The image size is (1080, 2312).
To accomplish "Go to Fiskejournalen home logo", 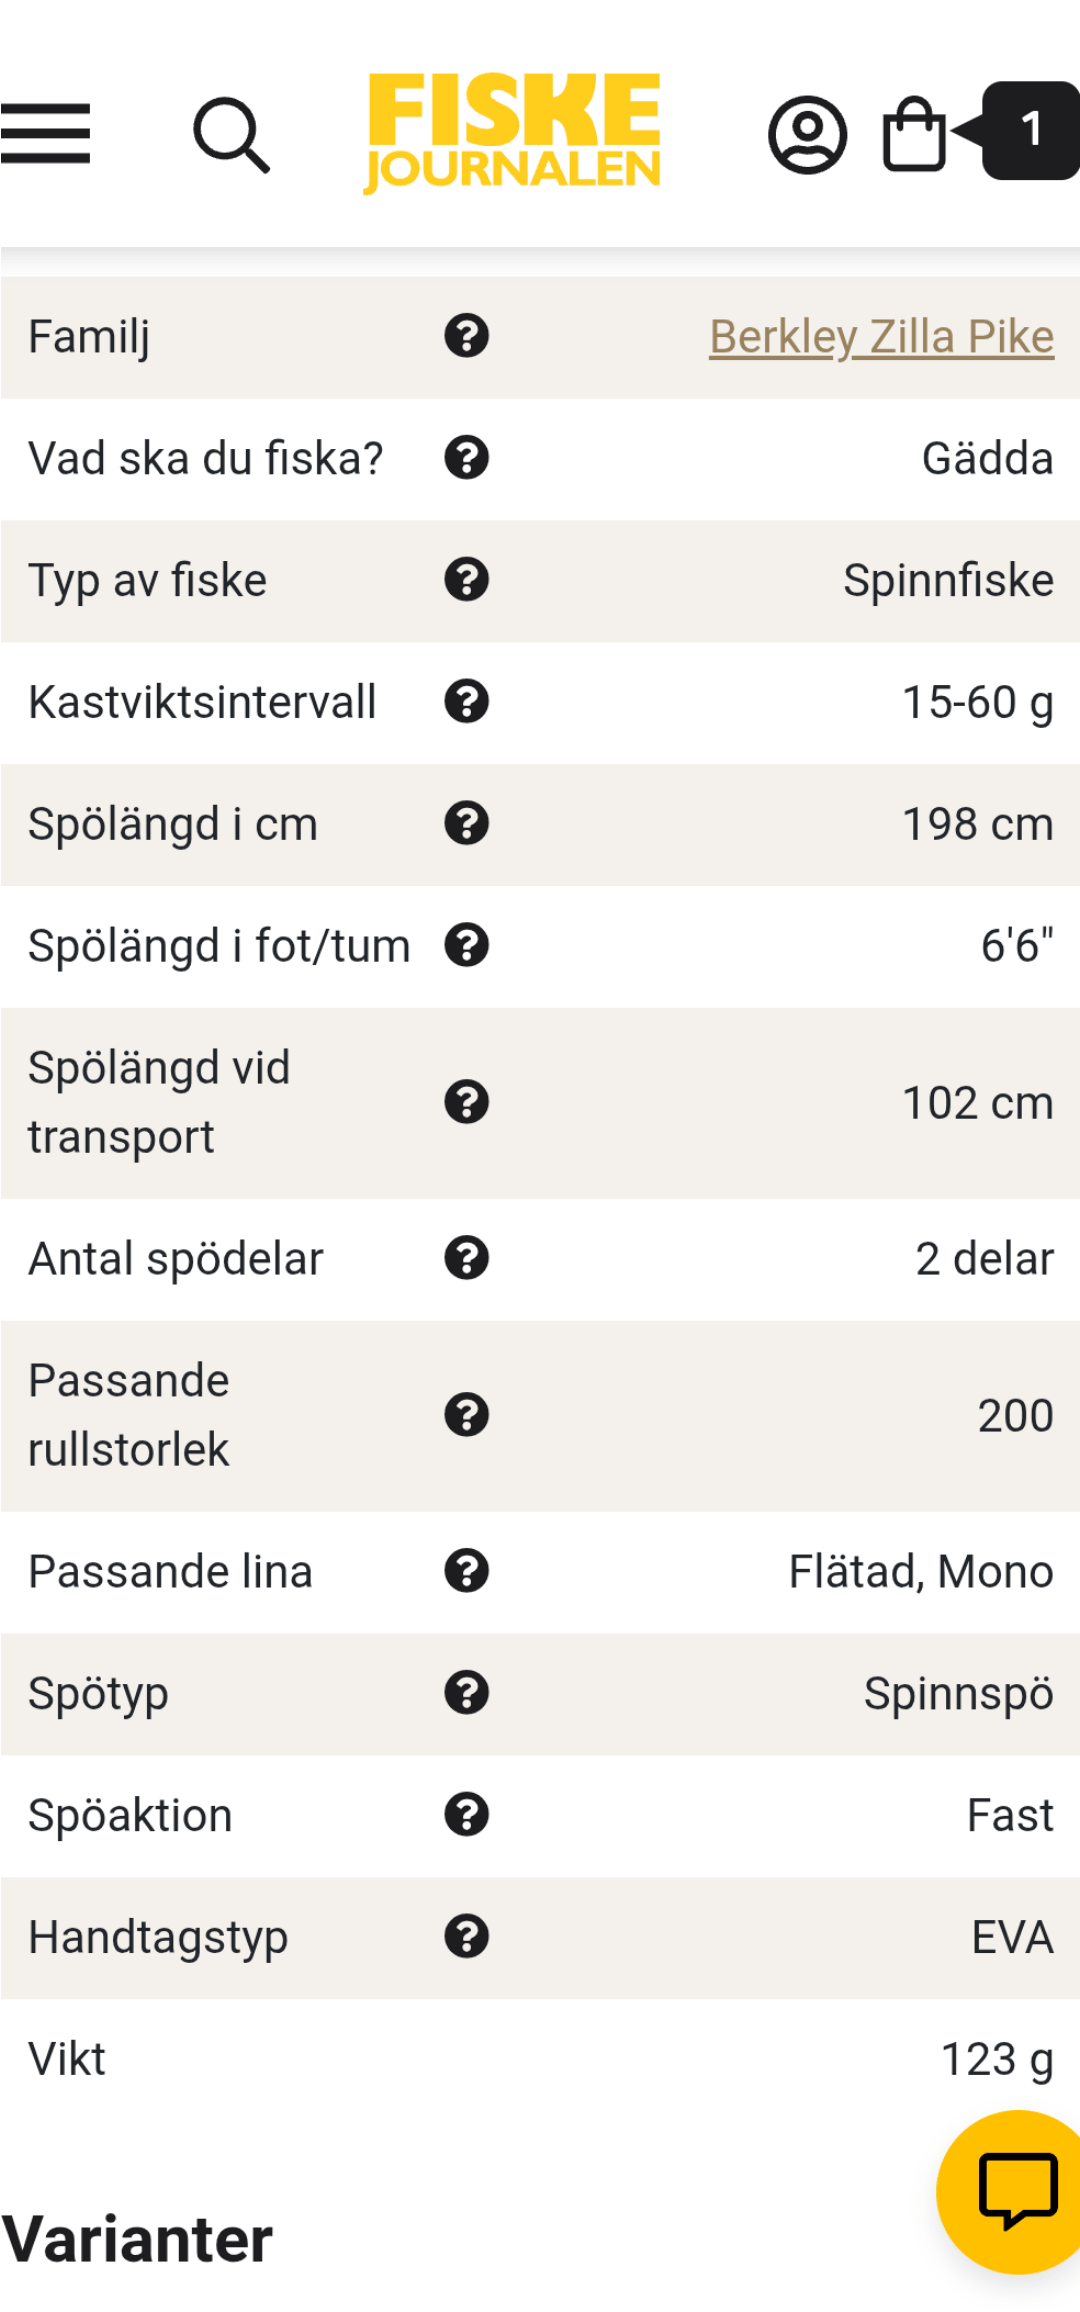I will pyautogui.click(x=512, y=133).
